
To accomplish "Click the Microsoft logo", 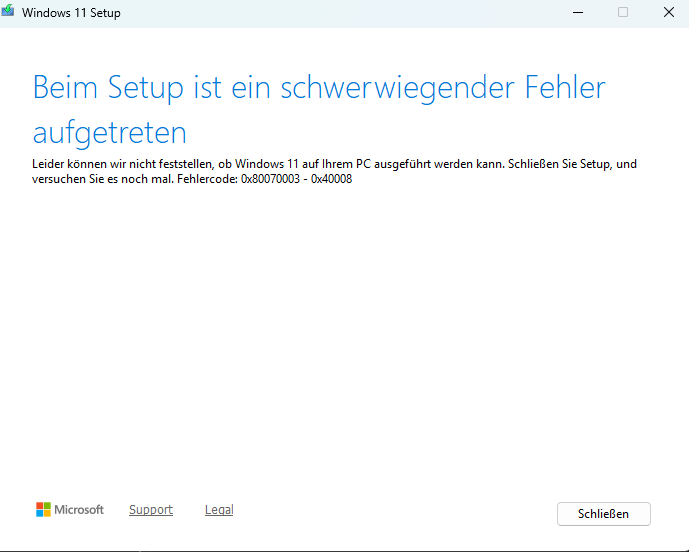I will click(70, 510).
